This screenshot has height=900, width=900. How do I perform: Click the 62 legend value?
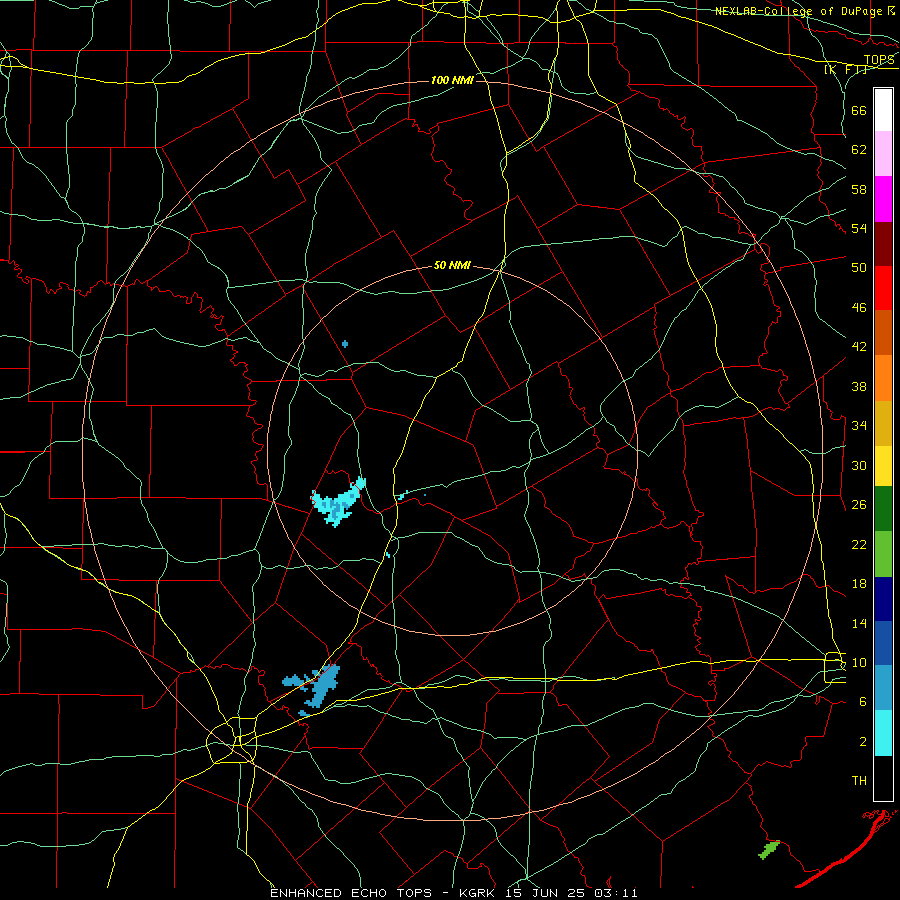859,150
